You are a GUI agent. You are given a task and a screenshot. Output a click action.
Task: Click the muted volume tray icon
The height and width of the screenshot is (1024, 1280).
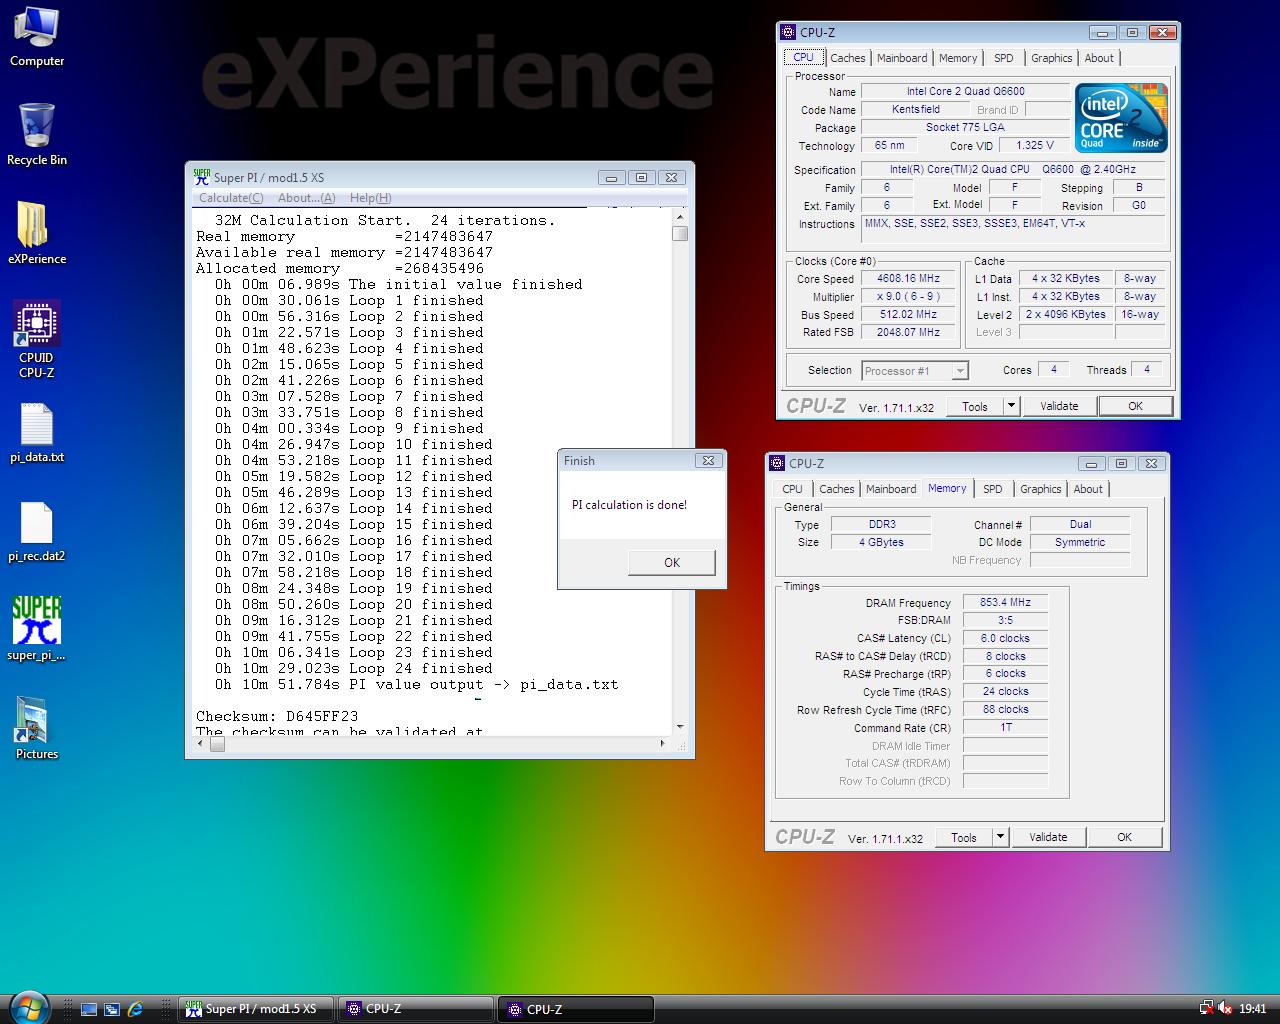1225,1009
